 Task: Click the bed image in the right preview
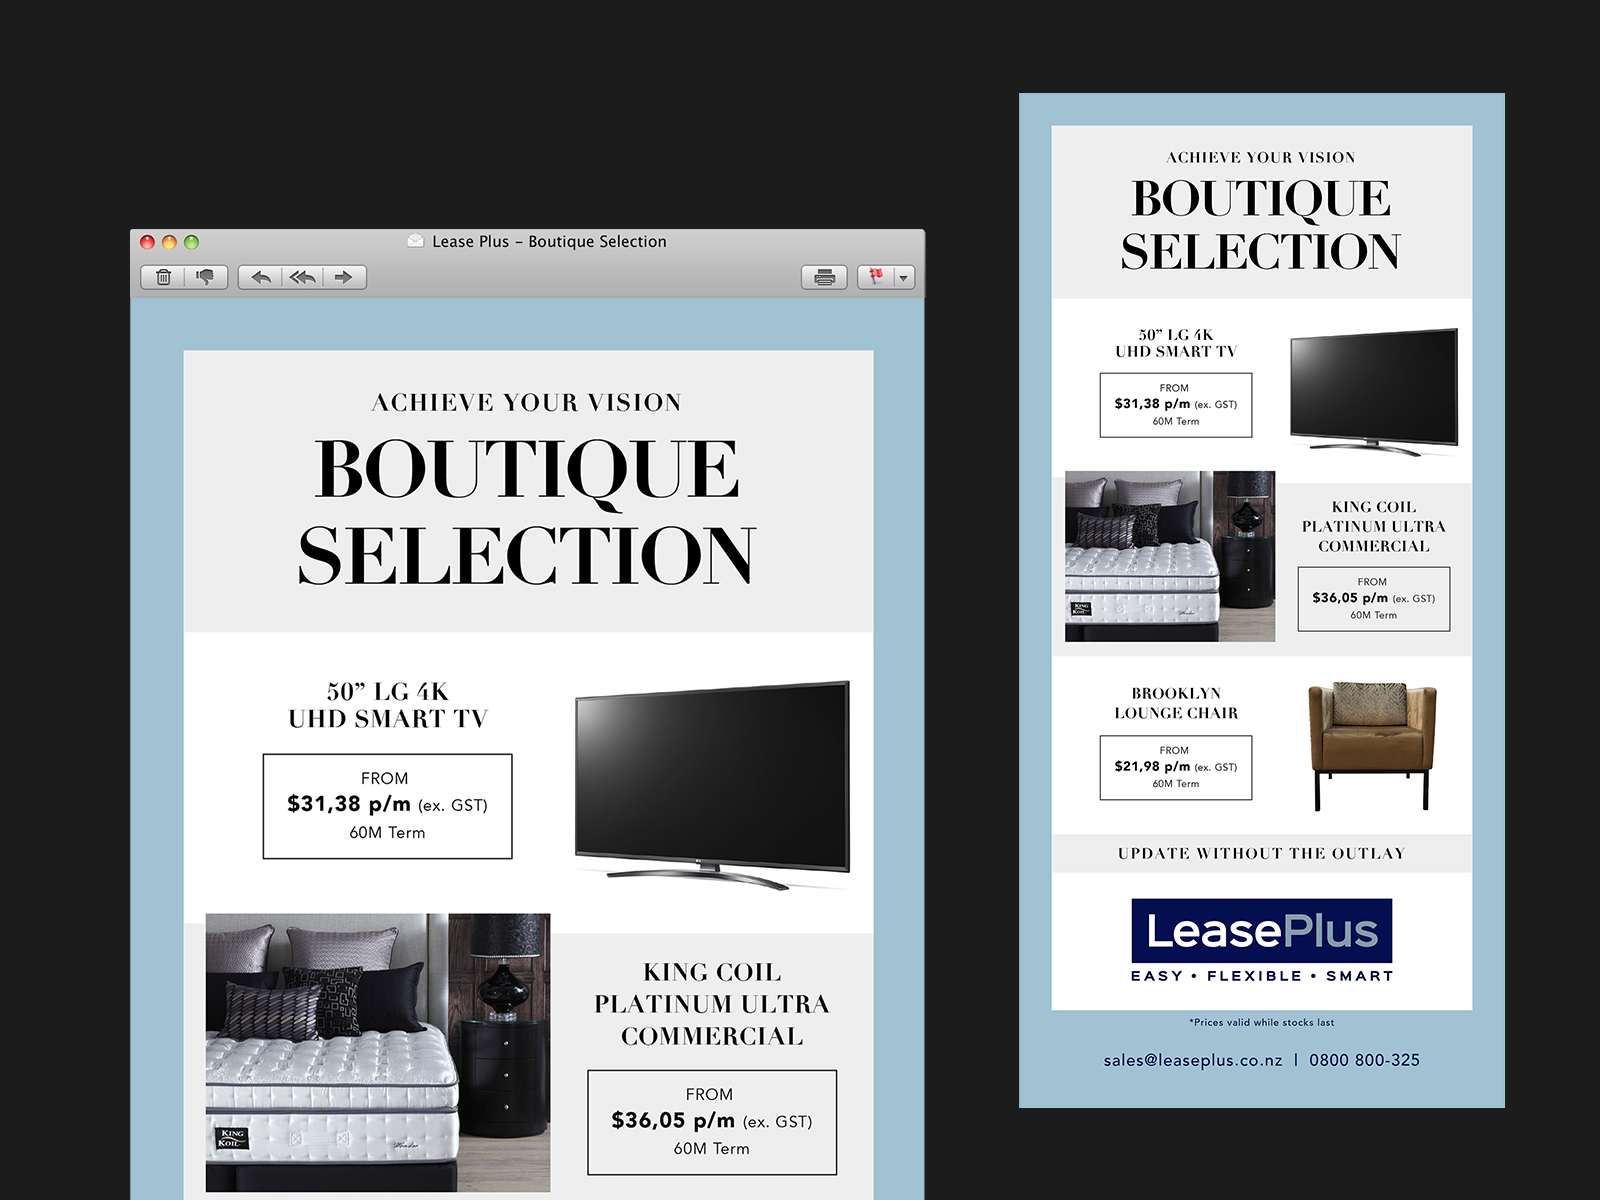point(1170,556)
